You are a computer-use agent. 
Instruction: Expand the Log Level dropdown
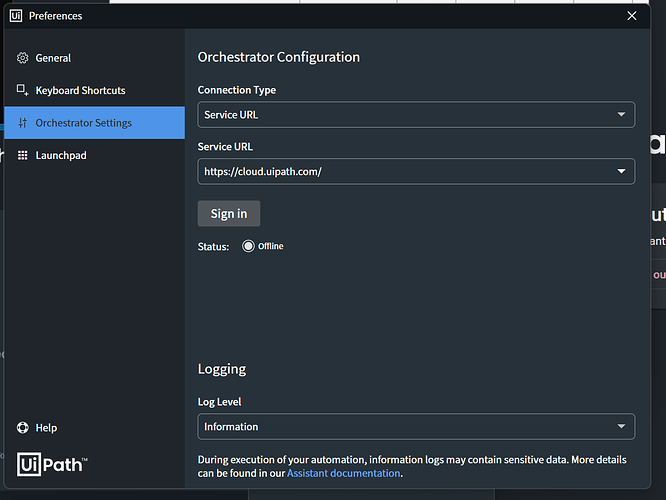coord(621,427)
